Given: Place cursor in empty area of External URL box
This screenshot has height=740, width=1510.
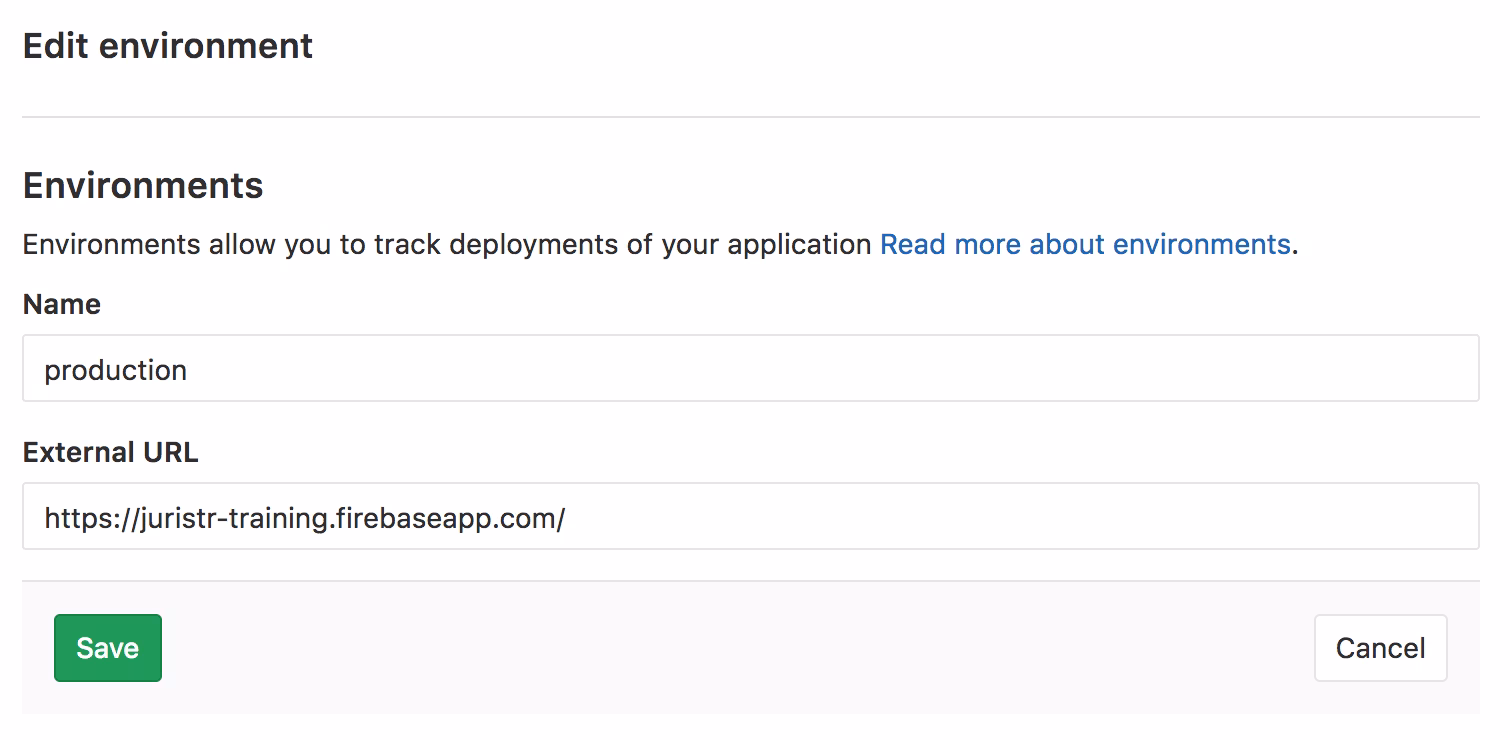Looking at the screenshot, I should point(1000,517).
